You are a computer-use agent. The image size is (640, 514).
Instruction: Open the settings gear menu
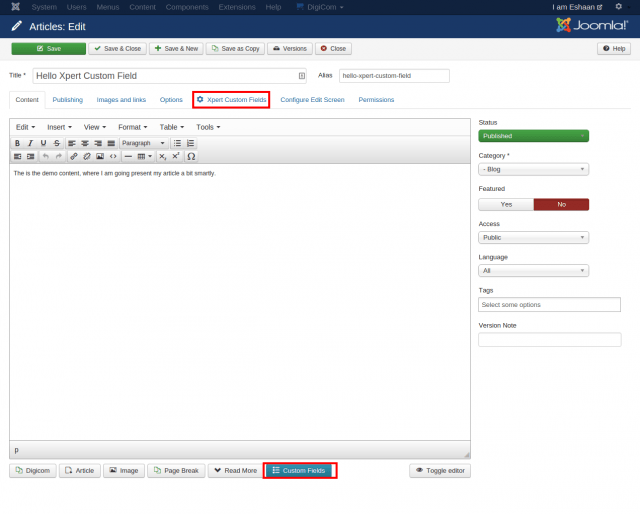tap(619, 7)
